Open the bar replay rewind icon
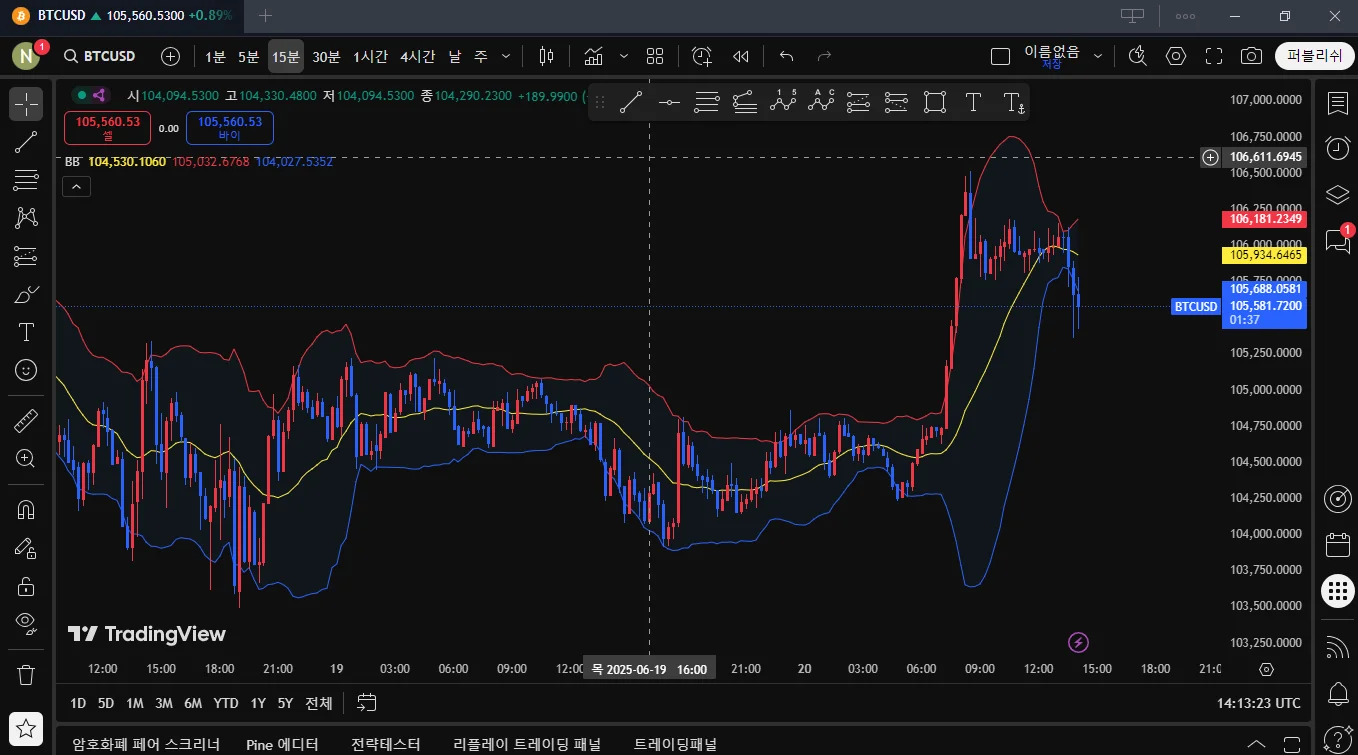This screenshot has width=1358, height=755. pos(740,56)
